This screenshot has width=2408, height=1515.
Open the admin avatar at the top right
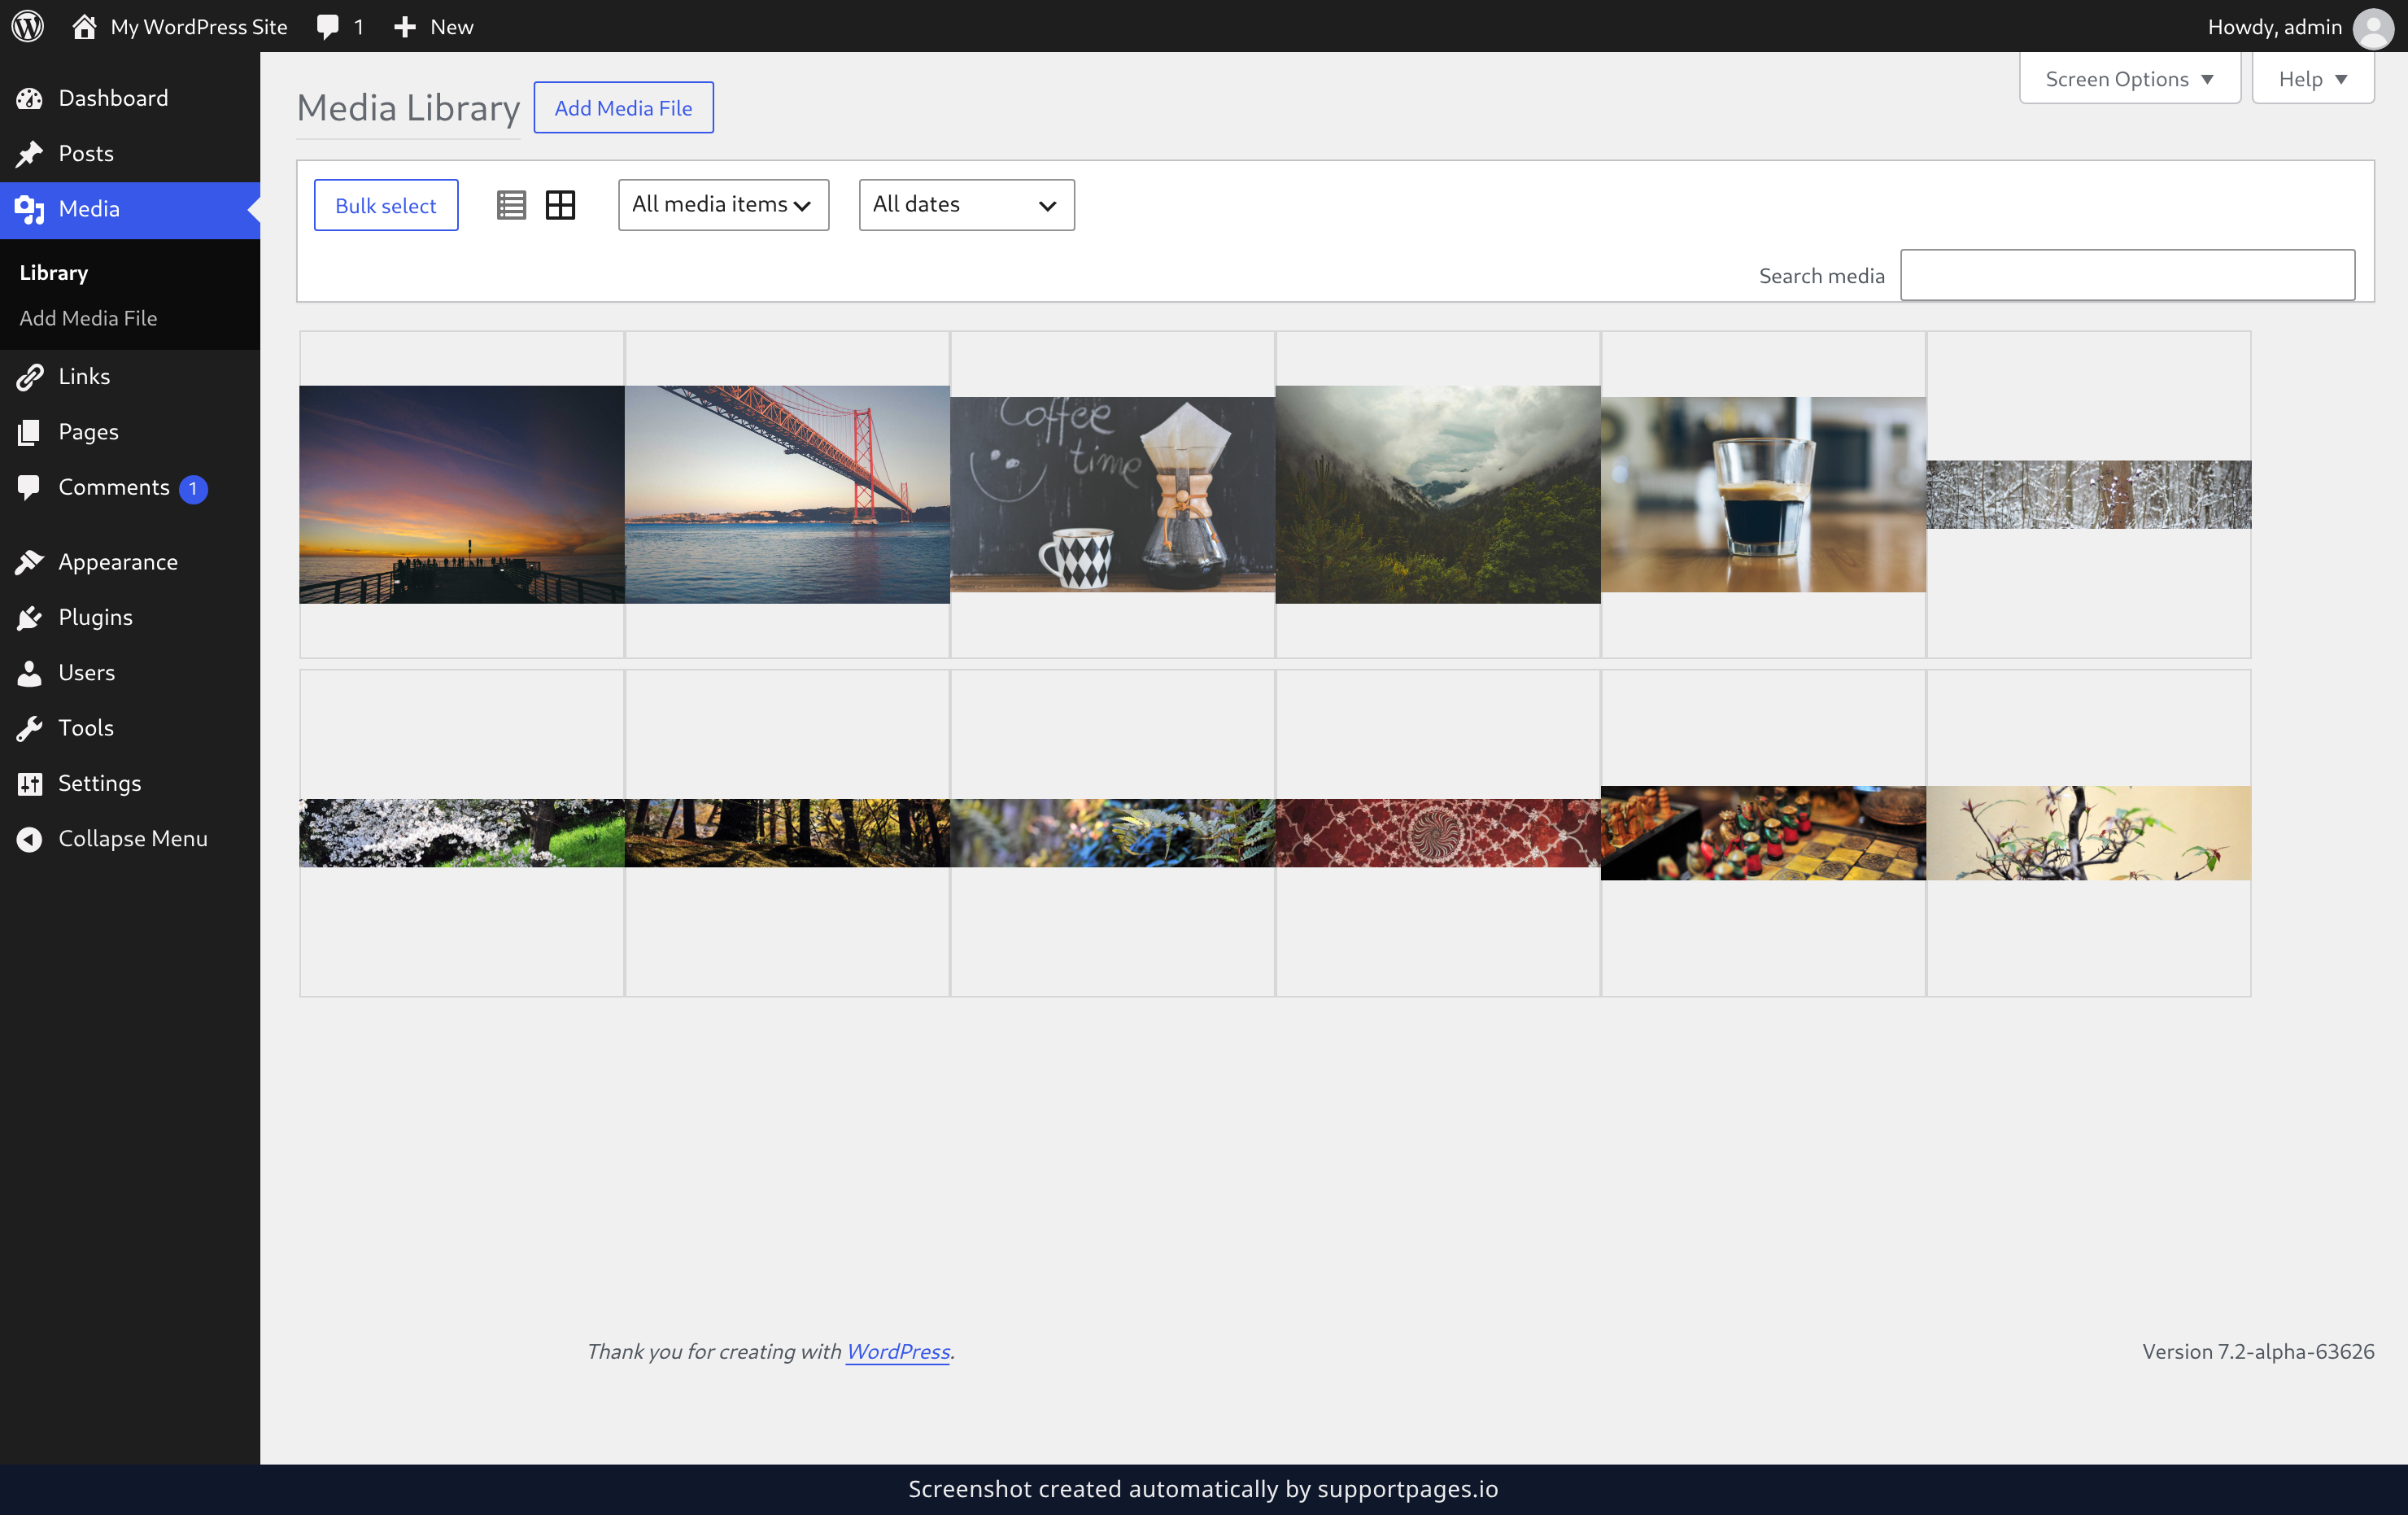[2373, 27]
